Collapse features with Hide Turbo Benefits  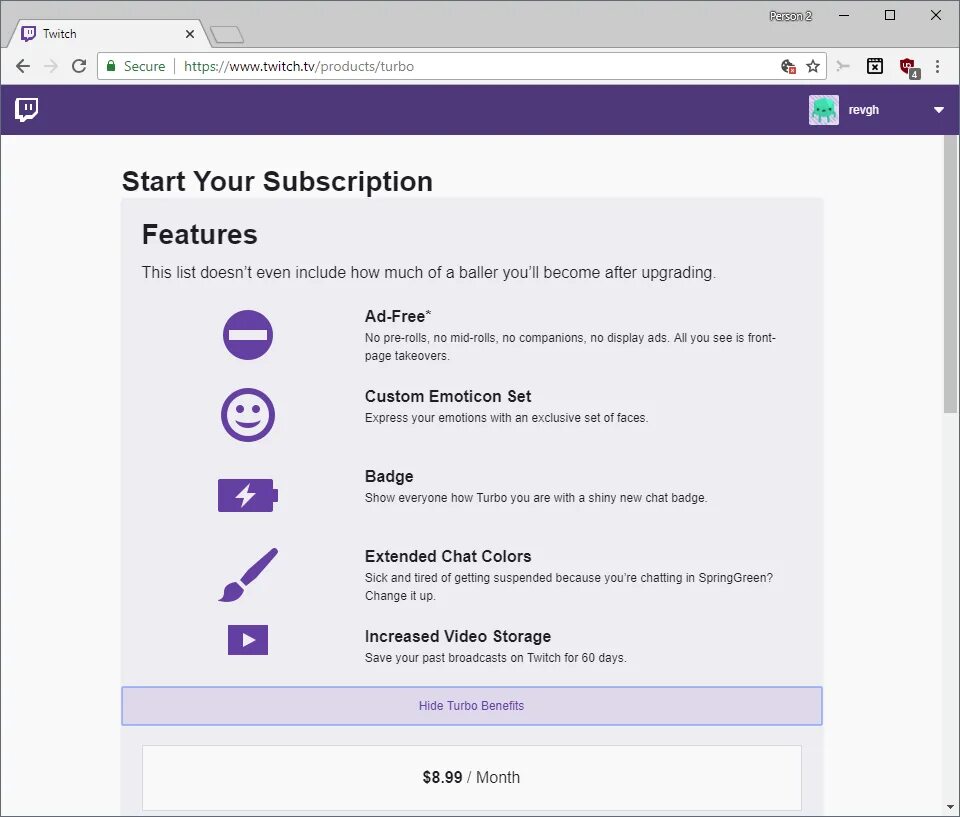pos(471,706)
